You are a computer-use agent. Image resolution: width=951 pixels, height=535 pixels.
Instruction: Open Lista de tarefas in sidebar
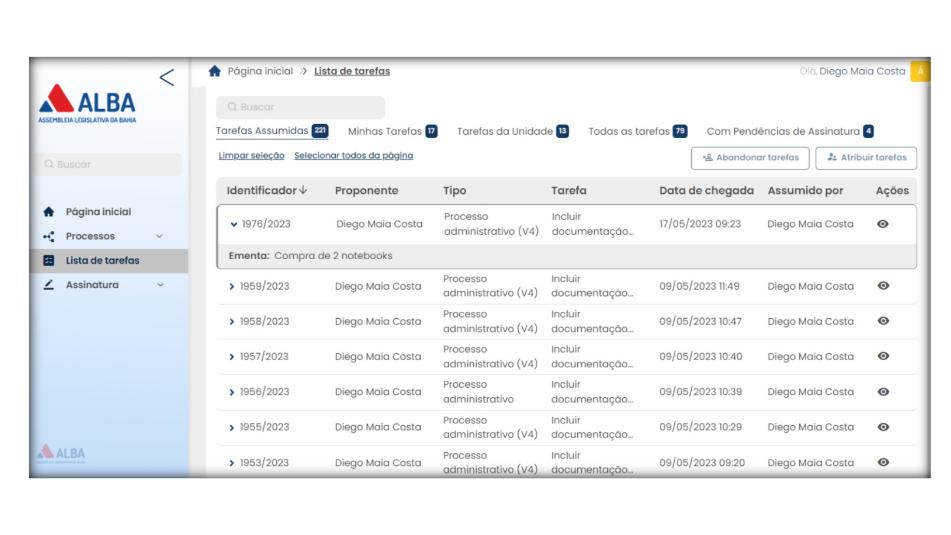click(x=101, y=261)
